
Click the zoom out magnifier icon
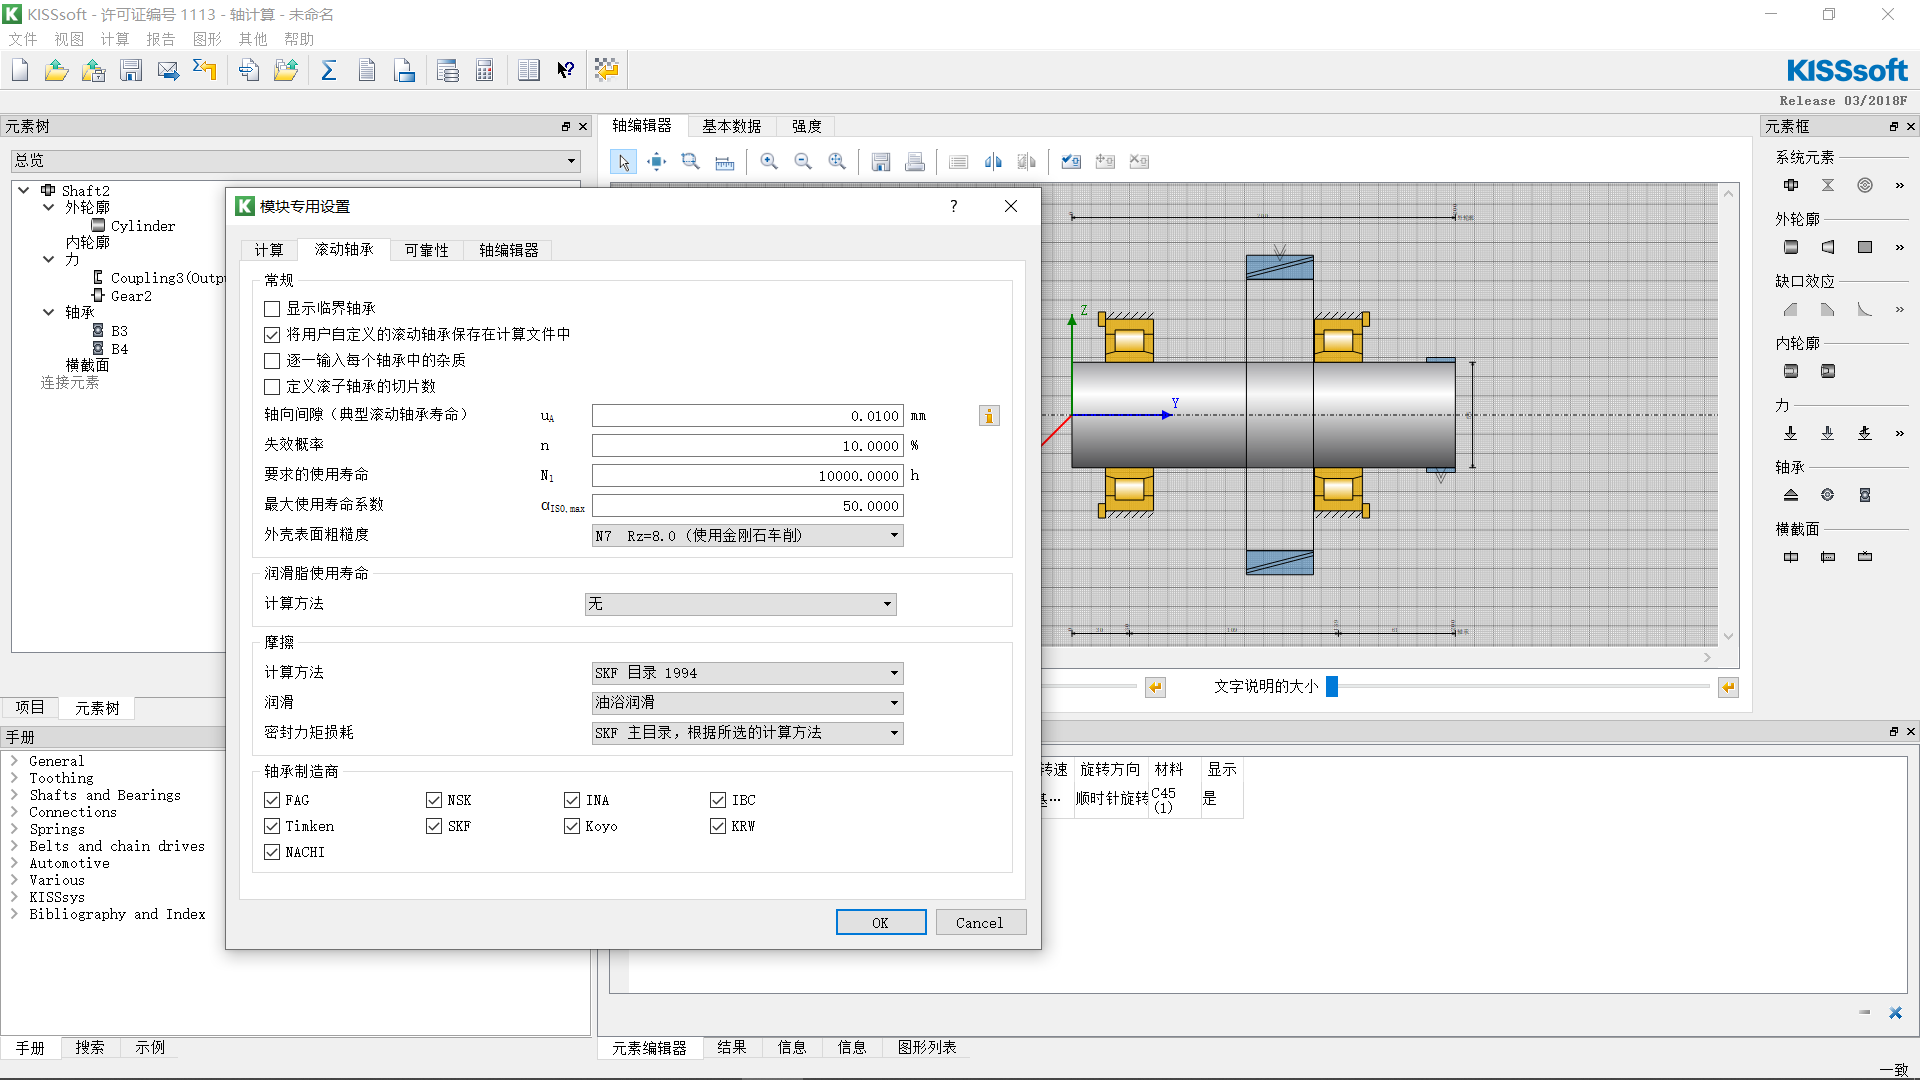(803, 162)
